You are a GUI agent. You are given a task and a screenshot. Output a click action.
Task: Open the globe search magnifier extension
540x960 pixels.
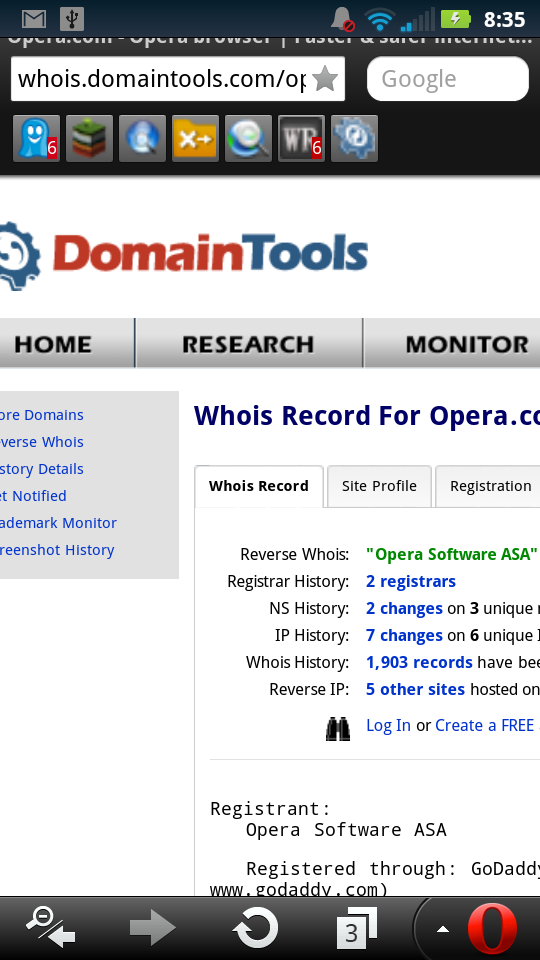pyautogui.click(x=248, y=138)
